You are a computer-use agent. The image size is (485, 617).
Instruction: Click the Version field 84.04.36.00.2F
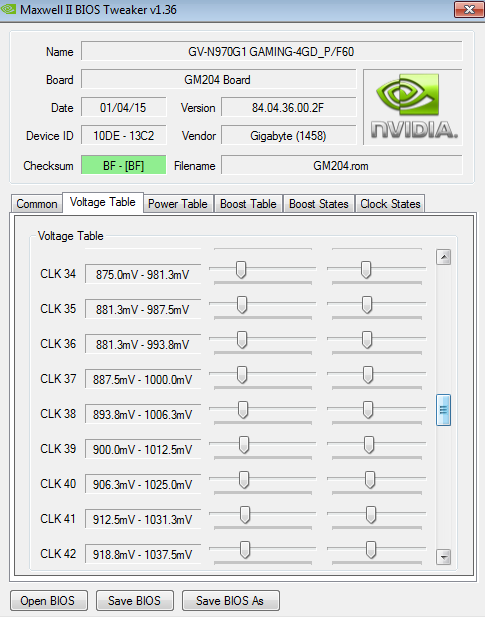(288, 108)
